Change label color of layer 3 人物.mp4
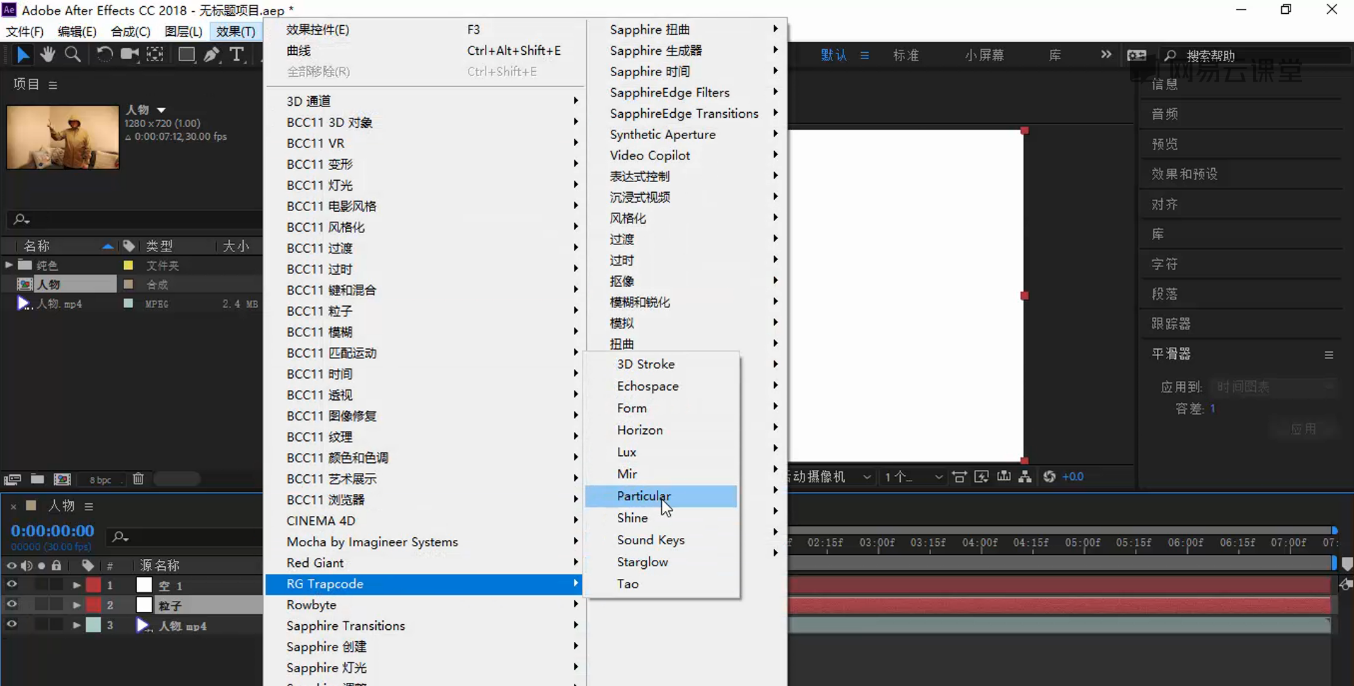Viewport: 1354px width, 686px height. coord(93,625)
